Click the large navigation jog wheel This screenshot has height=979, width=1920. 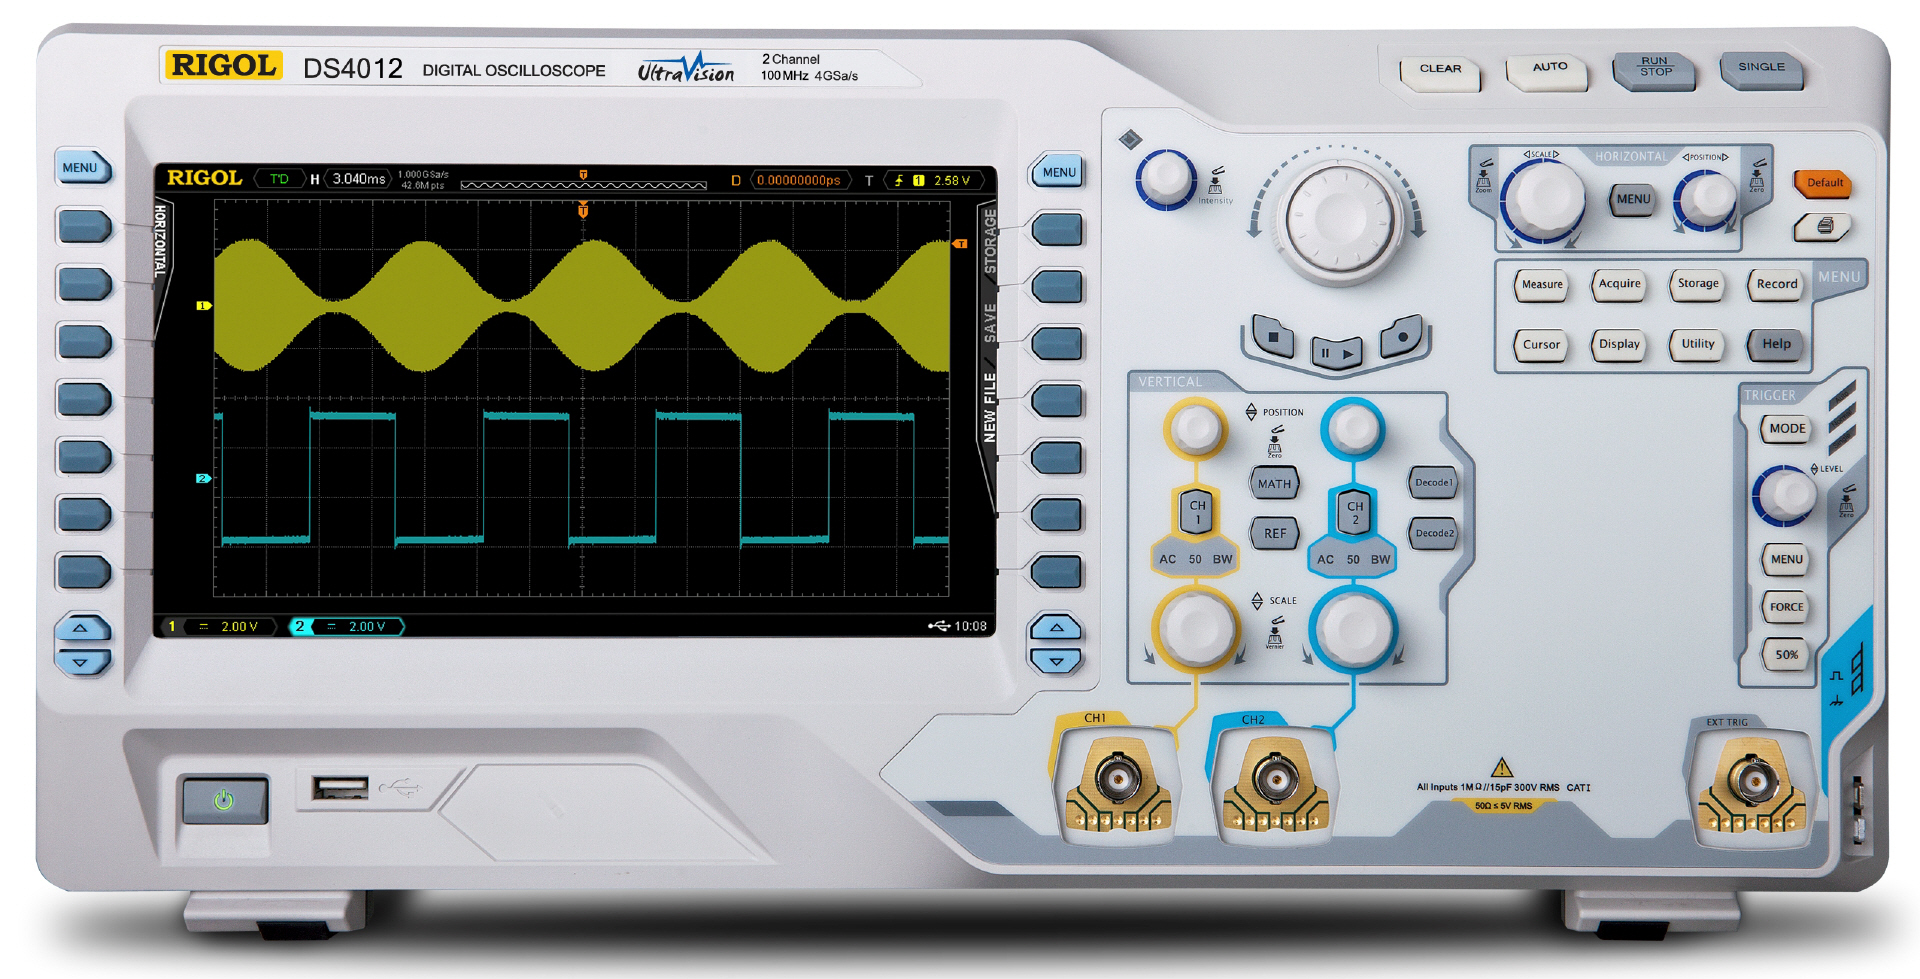click(x=1338, y=220)
